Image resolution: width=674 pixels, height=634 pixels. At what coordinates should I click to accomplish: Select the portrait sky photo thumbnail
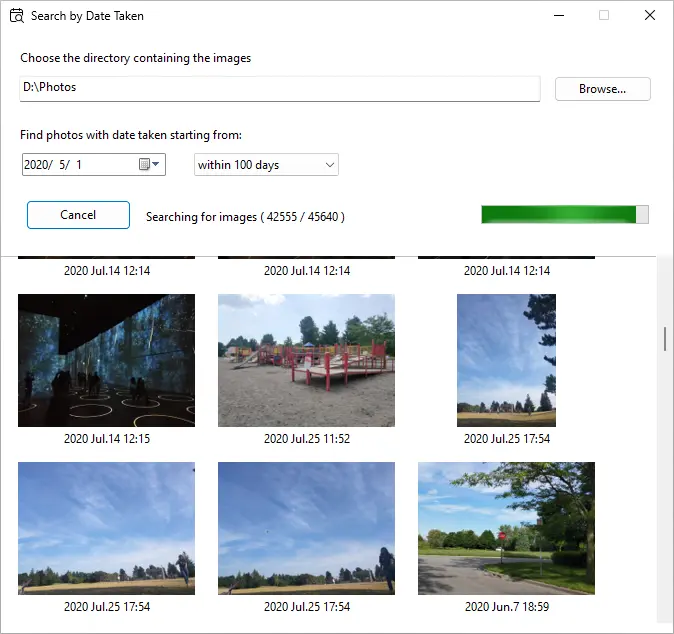[x=506, y=360]
